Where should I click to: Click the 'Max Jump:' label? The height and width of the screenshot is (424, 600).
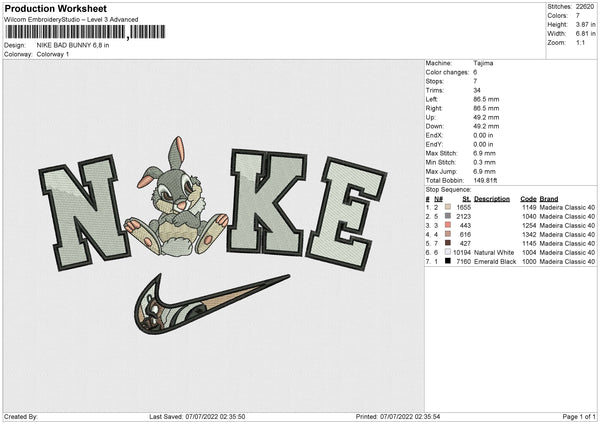(x=441, y=171)
